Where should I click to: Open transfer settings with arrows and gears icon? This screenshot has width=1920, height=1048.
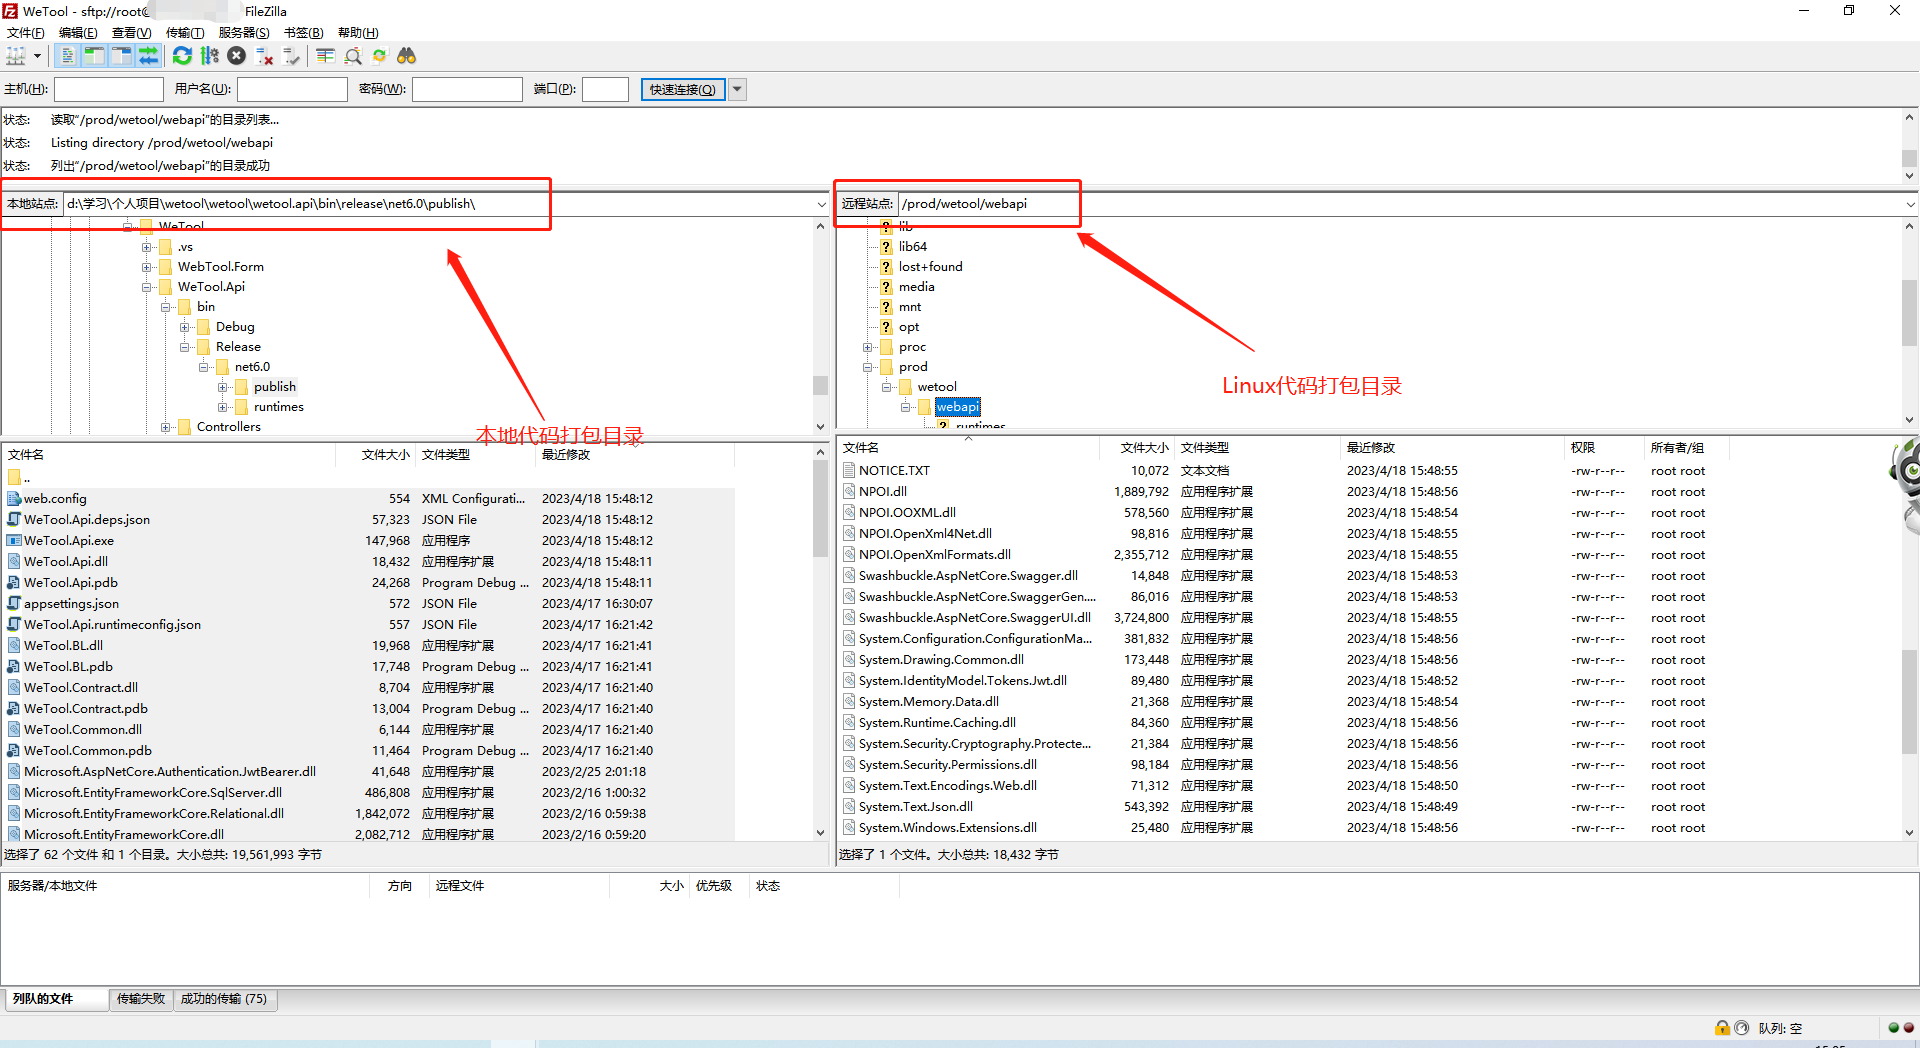[x=210, y=56]
